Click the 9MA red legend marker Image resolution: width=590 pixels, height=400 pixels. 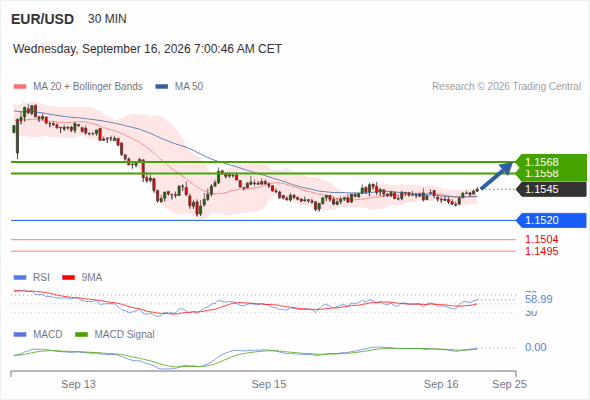coord(68,278)
